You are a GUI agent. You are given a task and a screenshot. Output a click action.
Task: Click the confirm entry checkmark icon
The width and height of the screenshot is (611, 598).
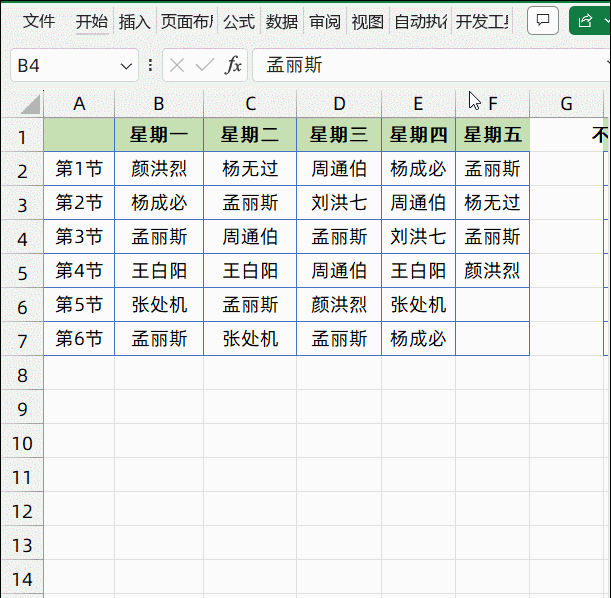[x=205, y=66]
